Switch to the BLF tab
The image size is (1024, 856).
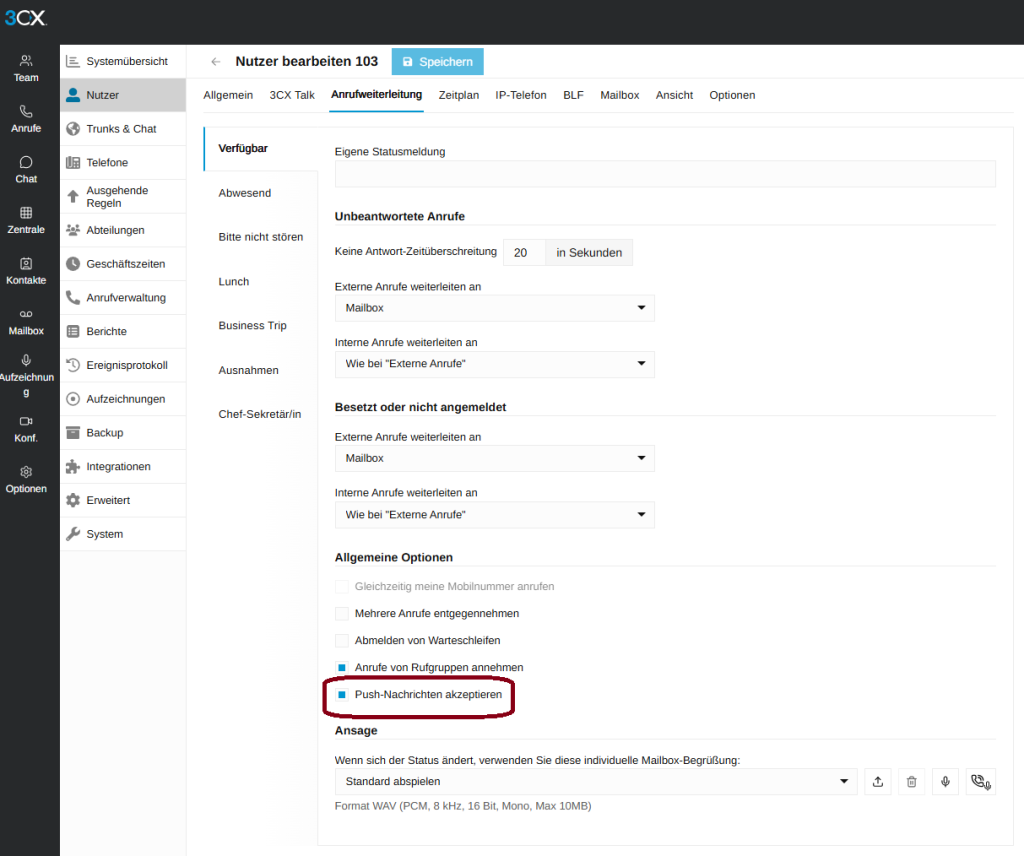click(x=573, y=95)
